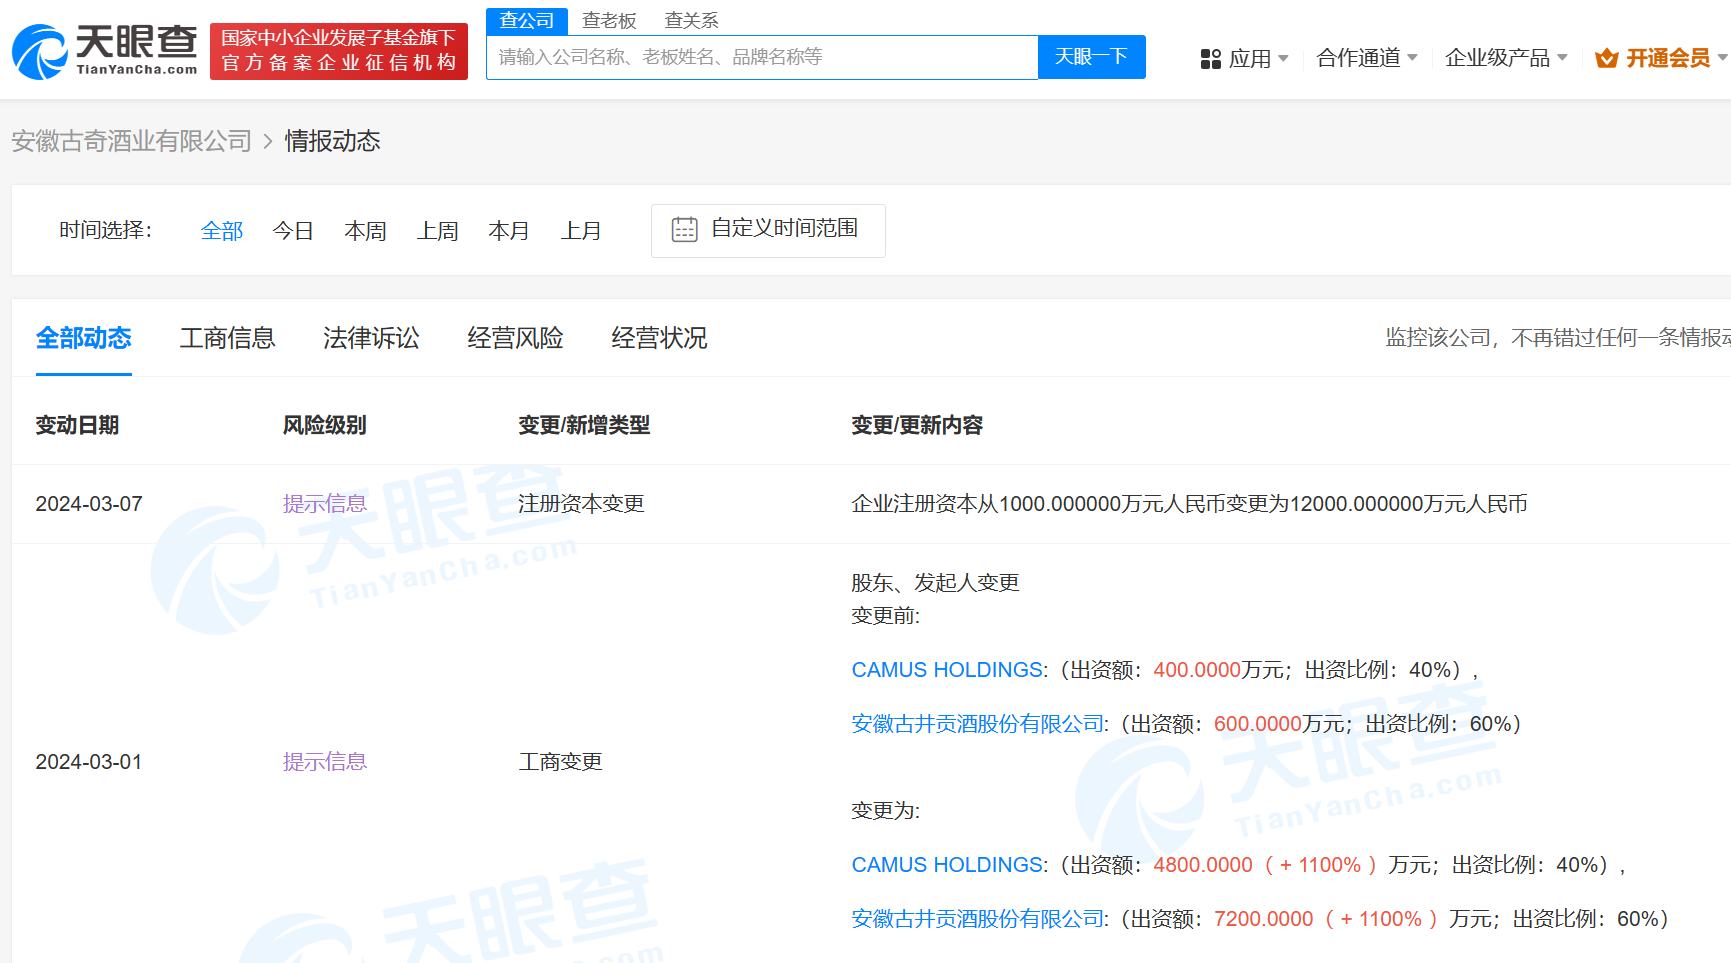The image size is (1731, 963).
Task: Click the 7200.0000 investment amount
Action: pyautogui.click(x=1264, y=919)
